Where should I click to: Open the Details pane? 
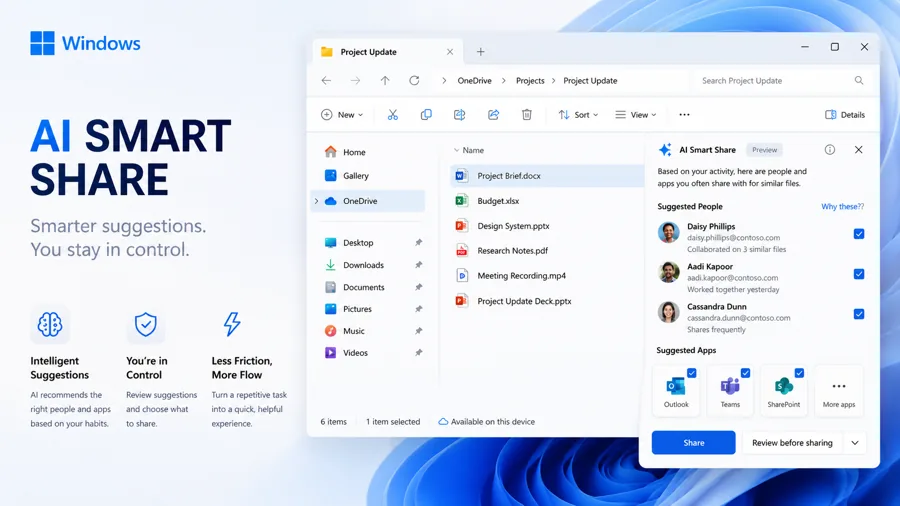(x=844, y=115)
